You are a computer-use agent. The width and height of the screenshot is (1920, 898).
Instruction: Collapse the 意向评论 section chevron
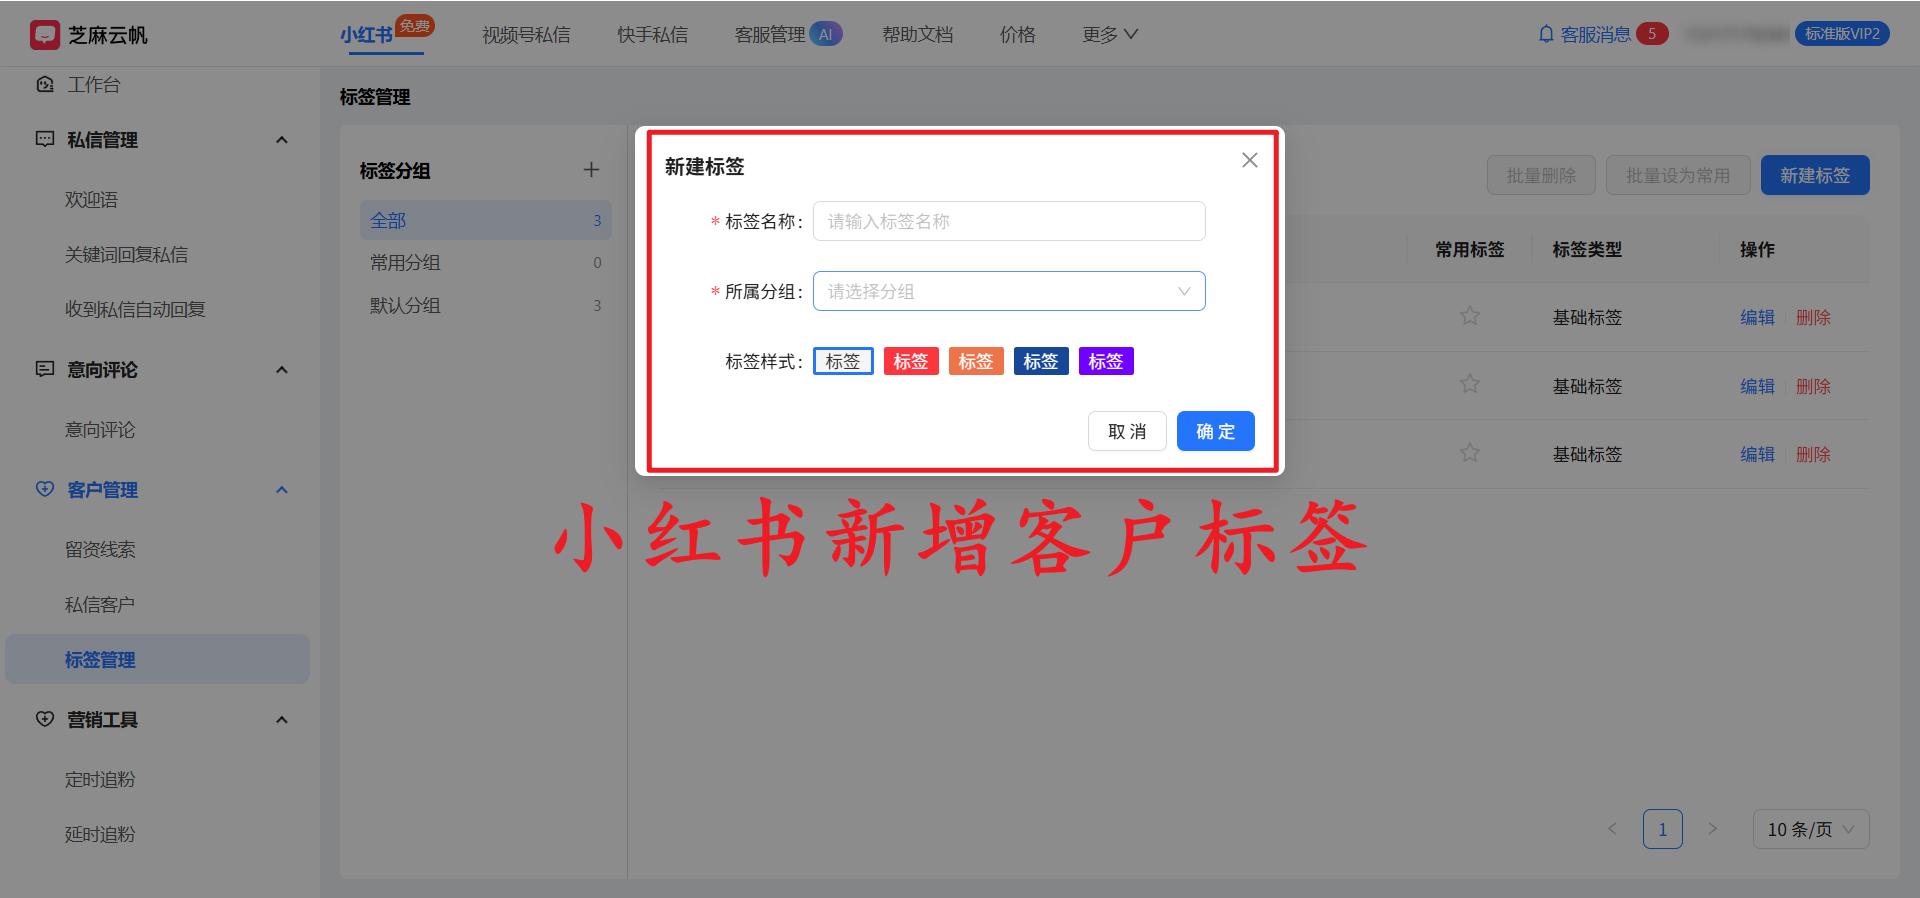[282, 370]
